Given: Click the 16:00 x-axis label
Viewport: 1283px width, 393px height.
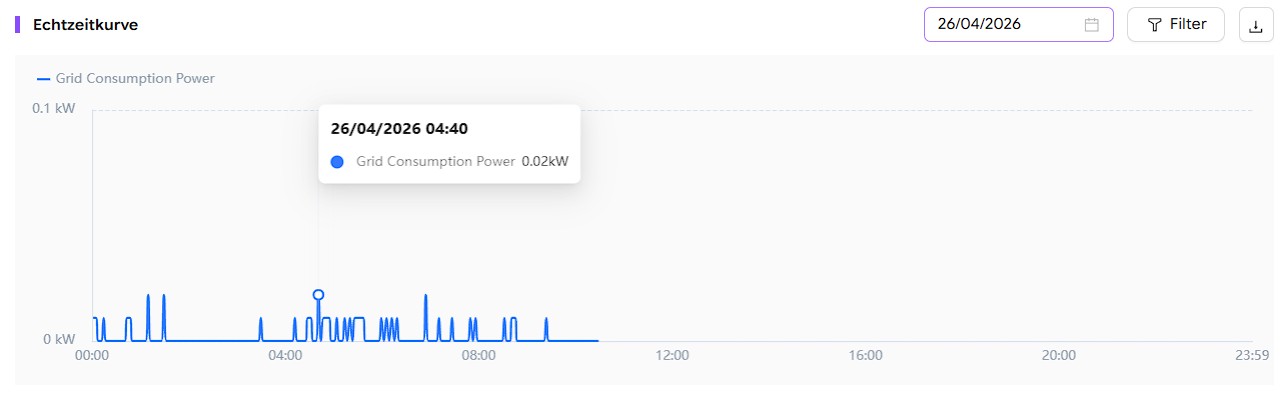Looking at the screenshot, I should (865, 355).
